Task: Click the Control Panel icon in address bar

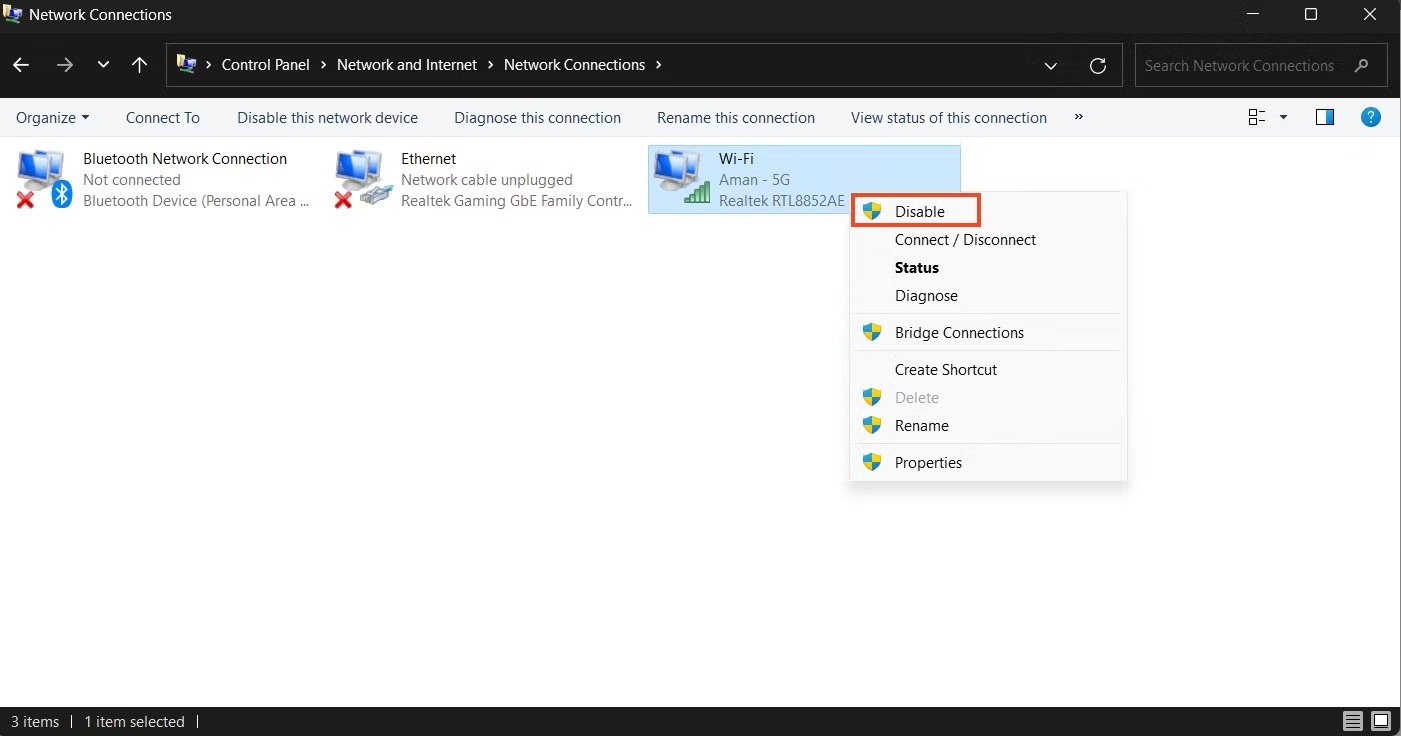Action: pyautogui.click(x=186, y=64)
